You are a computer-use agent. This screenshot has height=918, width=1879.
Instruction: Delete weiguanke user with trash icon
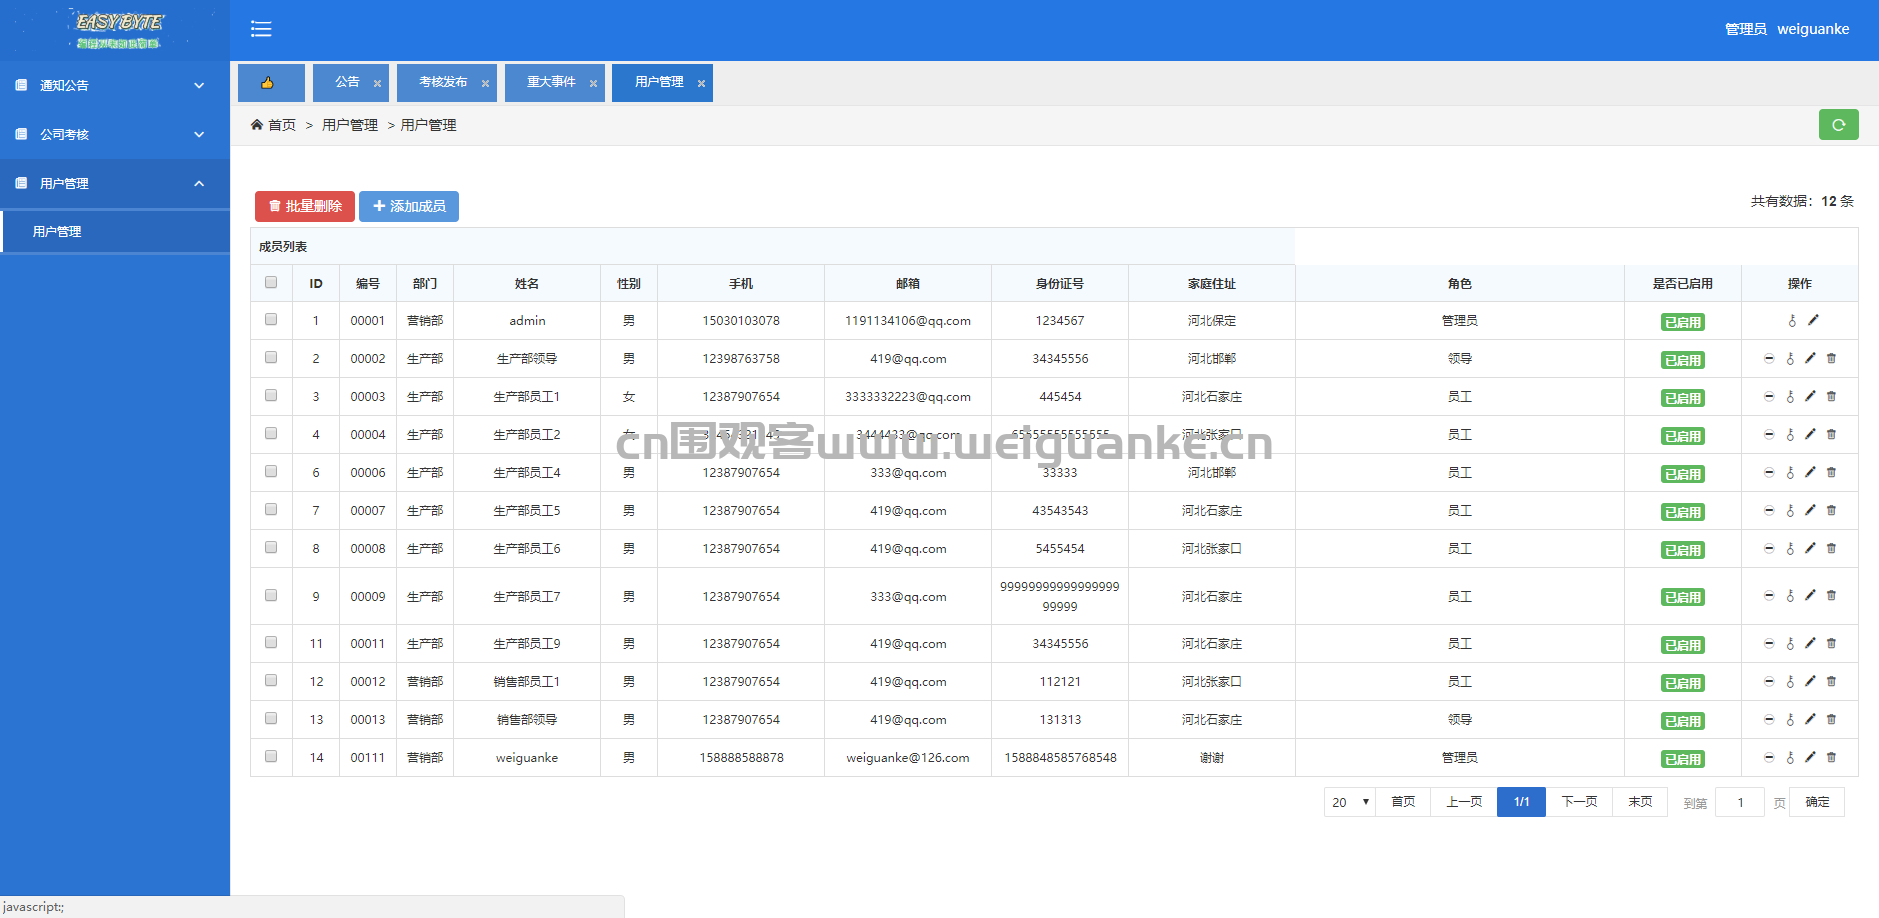click(1831, 757)
